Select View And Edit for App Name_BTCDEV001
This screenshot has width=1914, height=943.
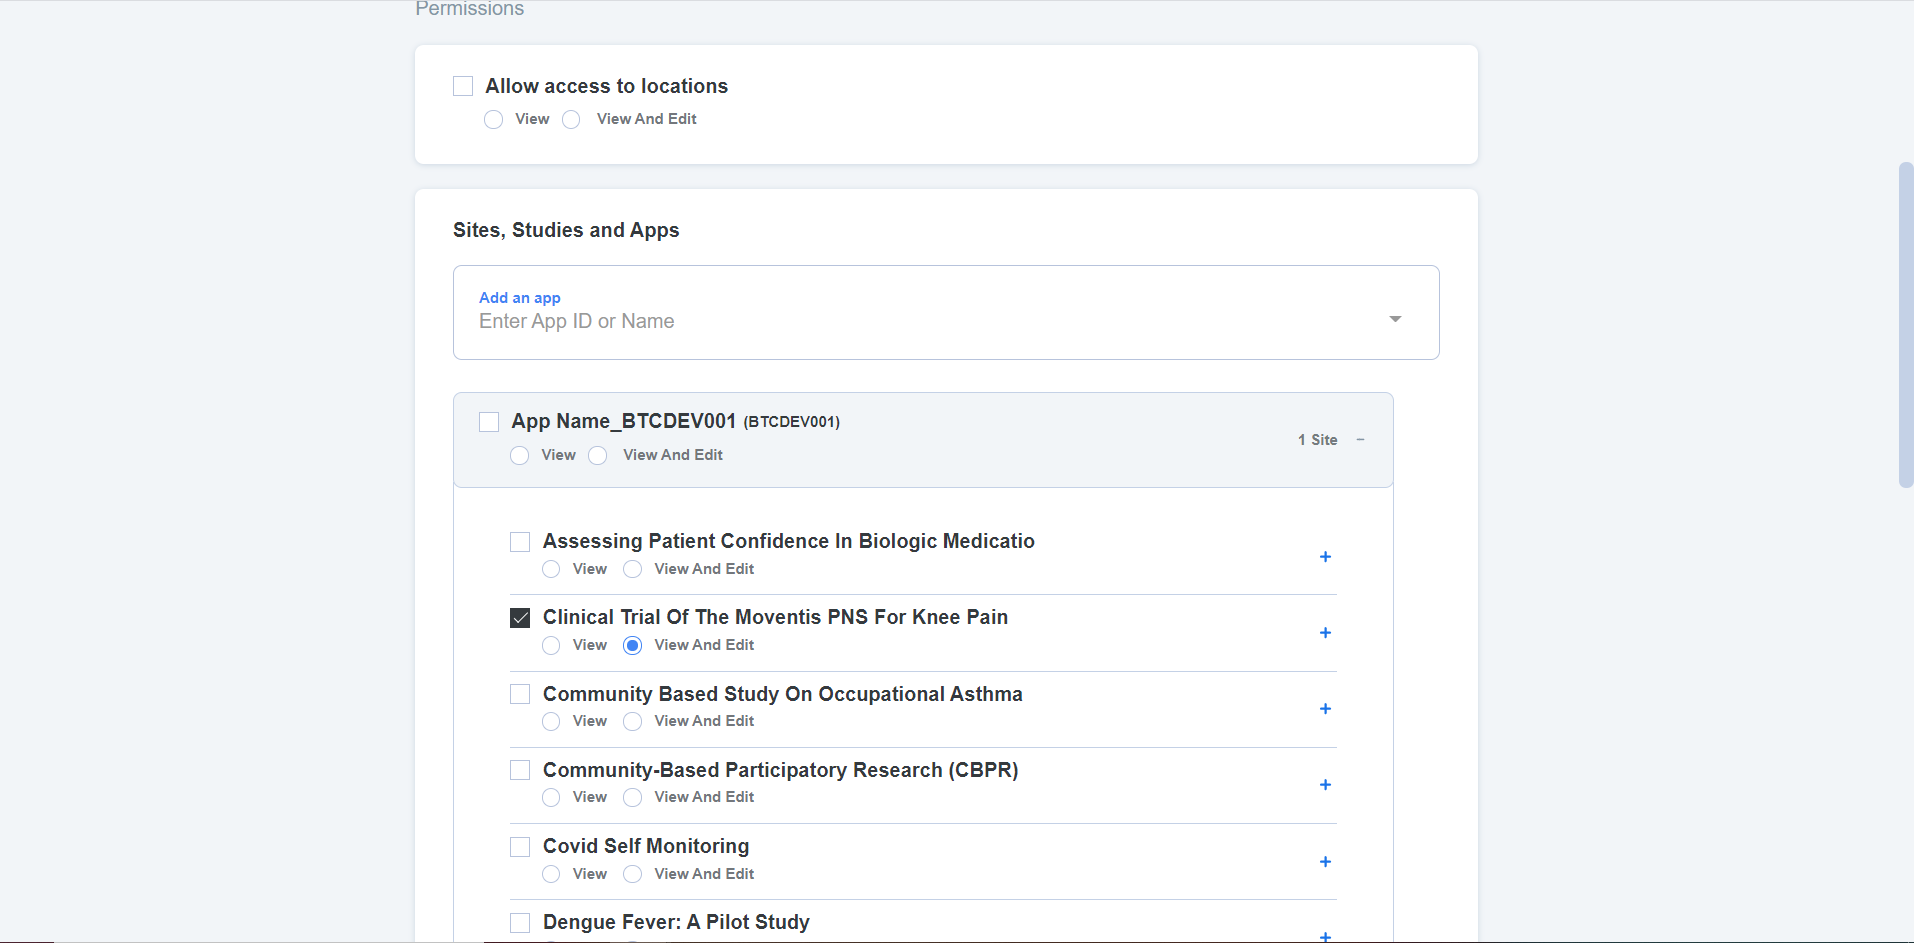[x=597, y=455]
